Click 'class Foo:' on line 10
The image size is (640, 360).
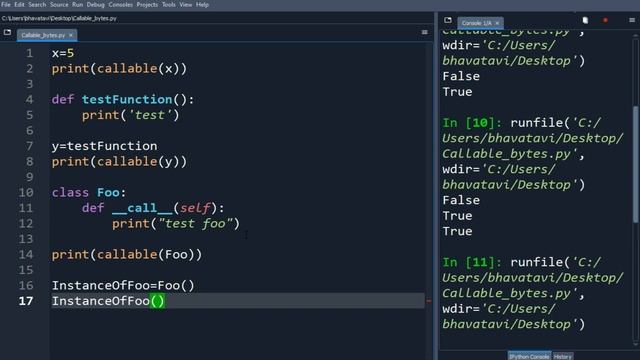[89, 193]
